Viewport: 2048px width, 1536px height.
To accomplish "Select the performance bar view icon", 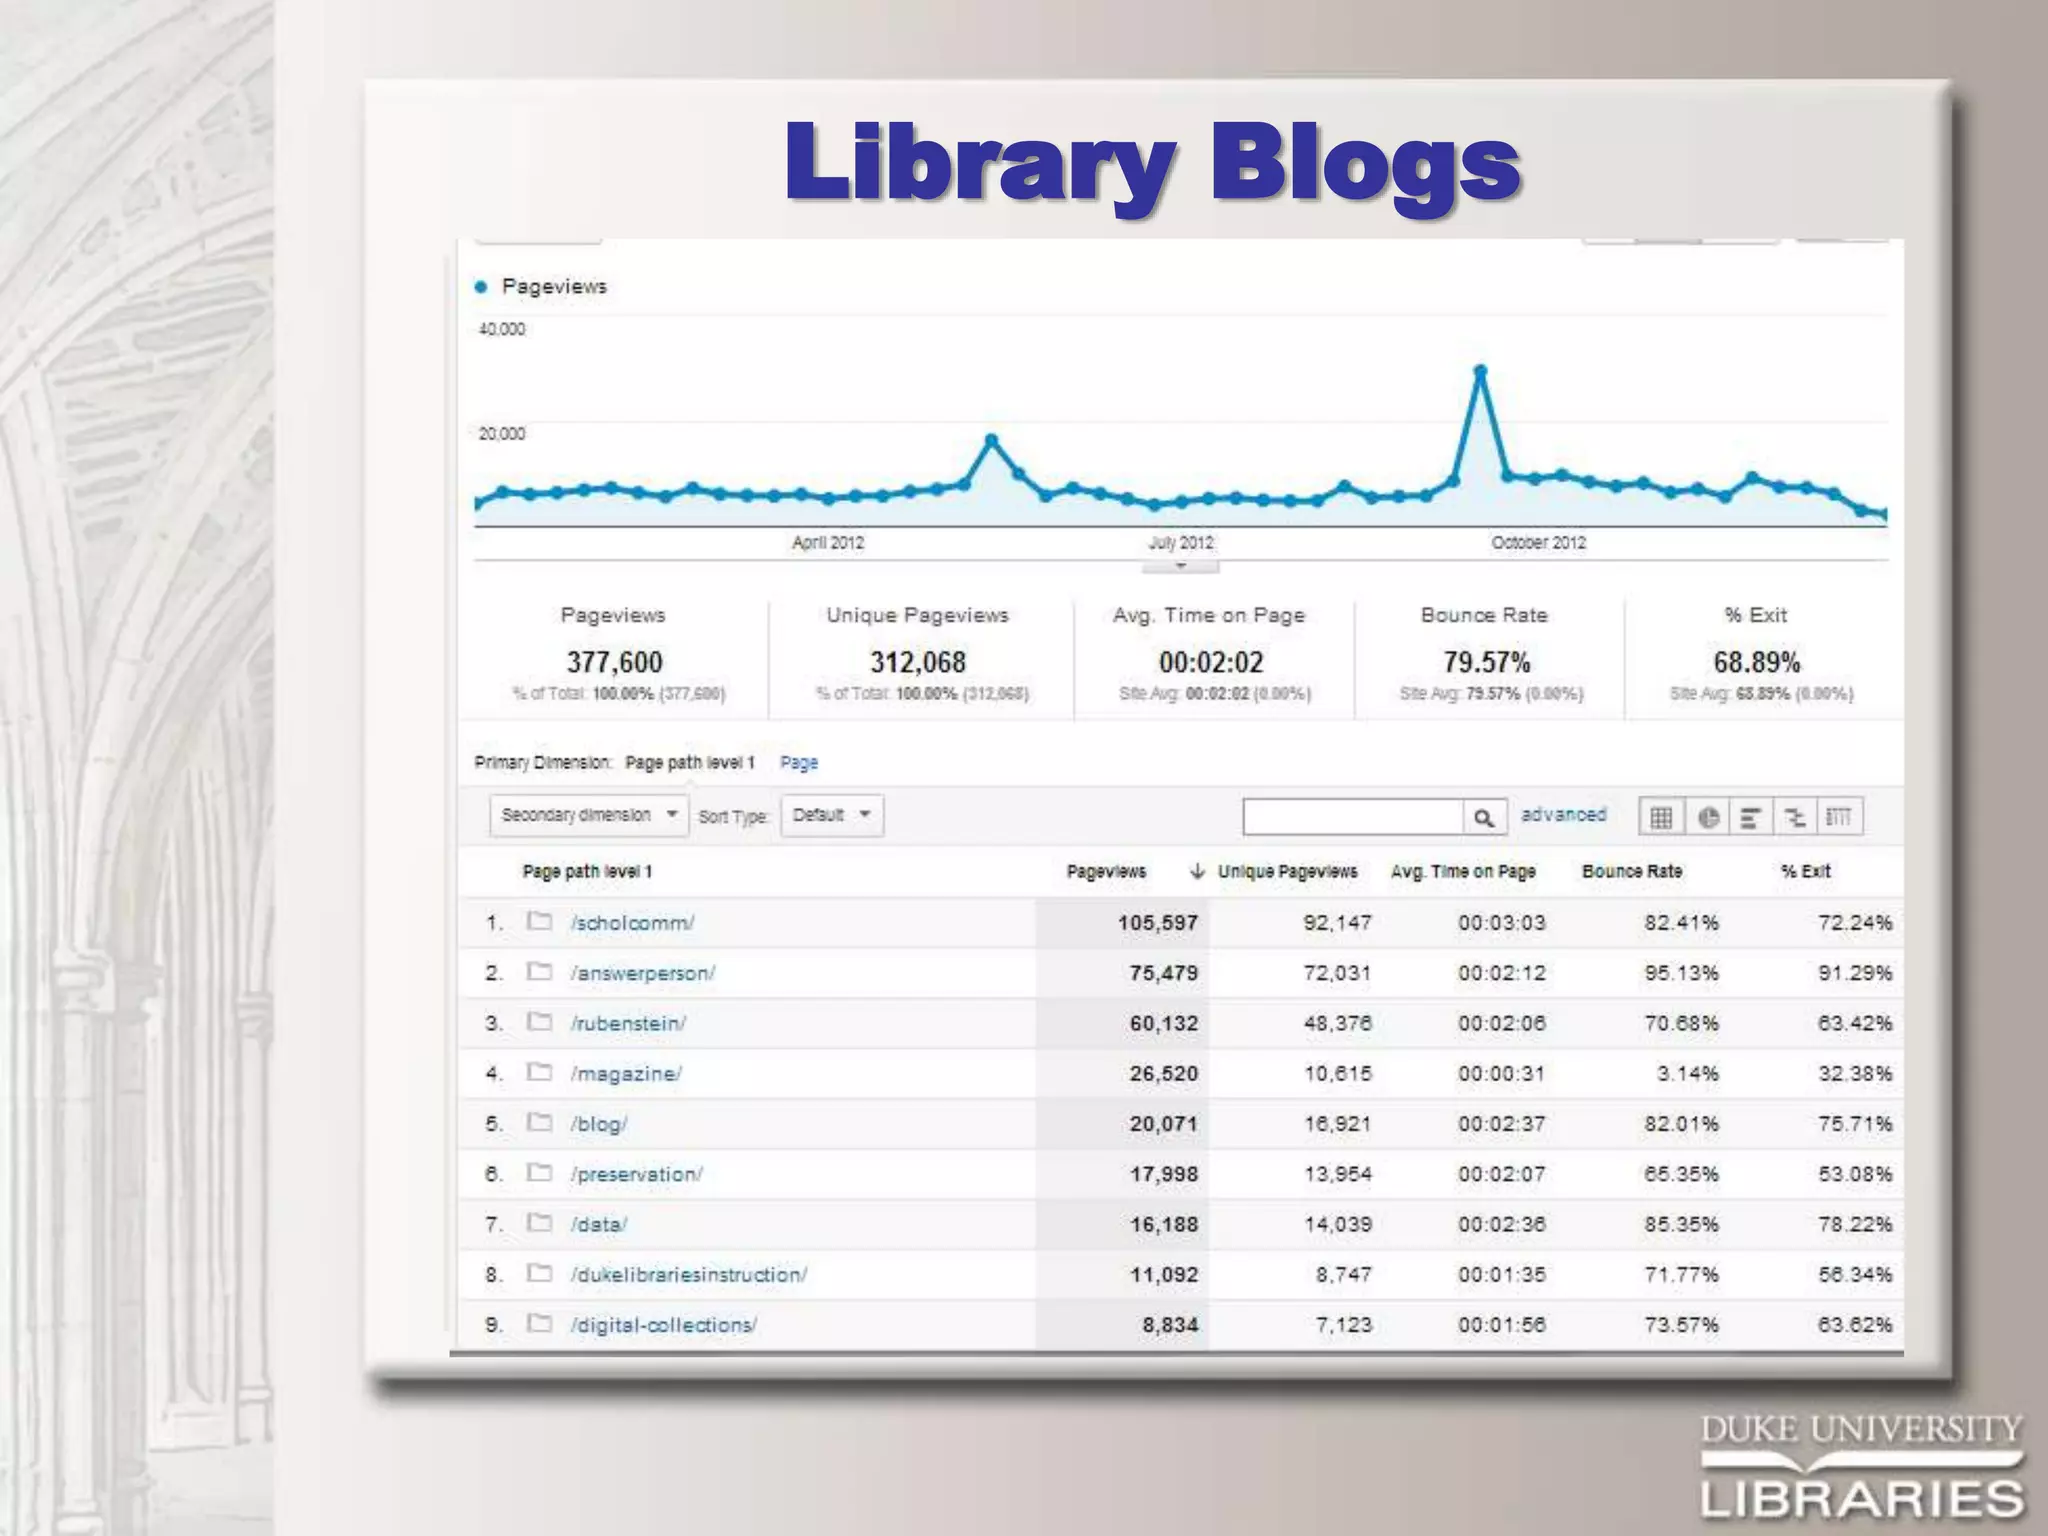I will click(x=1750, y=817).
